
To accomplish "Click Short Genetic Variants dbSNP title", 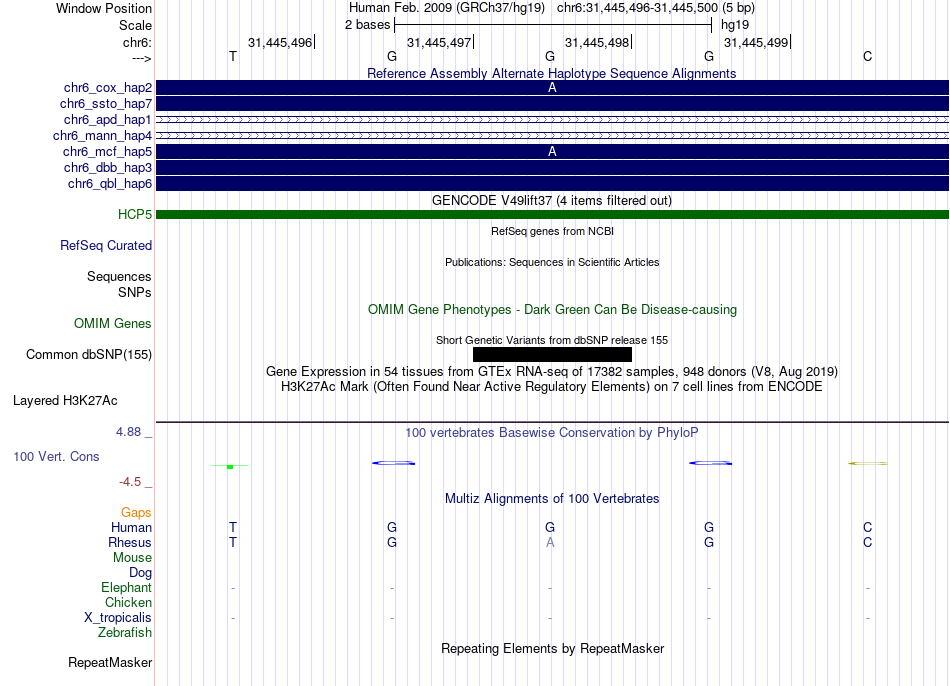I will point(552,340).
